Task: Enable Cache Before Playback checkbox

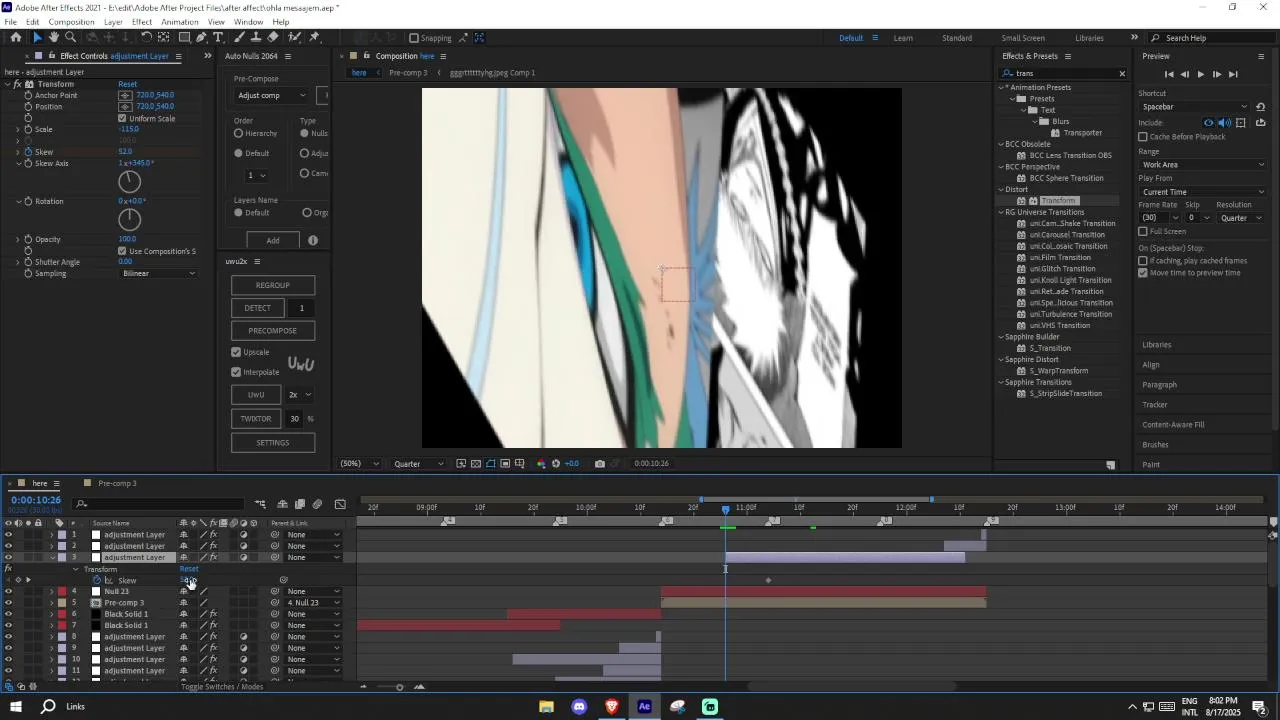Action: (x=1143, y=137)
